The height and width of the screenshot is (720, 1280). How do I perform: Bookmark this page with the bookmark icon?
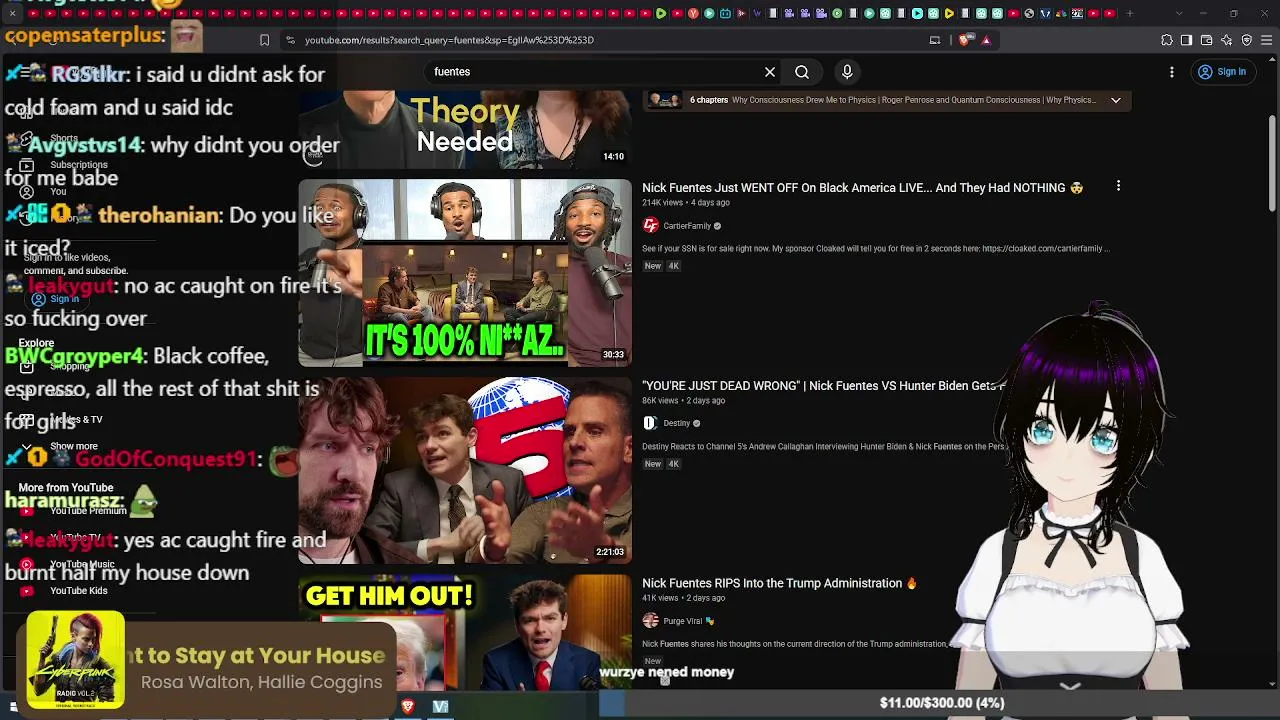click(264, 40)
